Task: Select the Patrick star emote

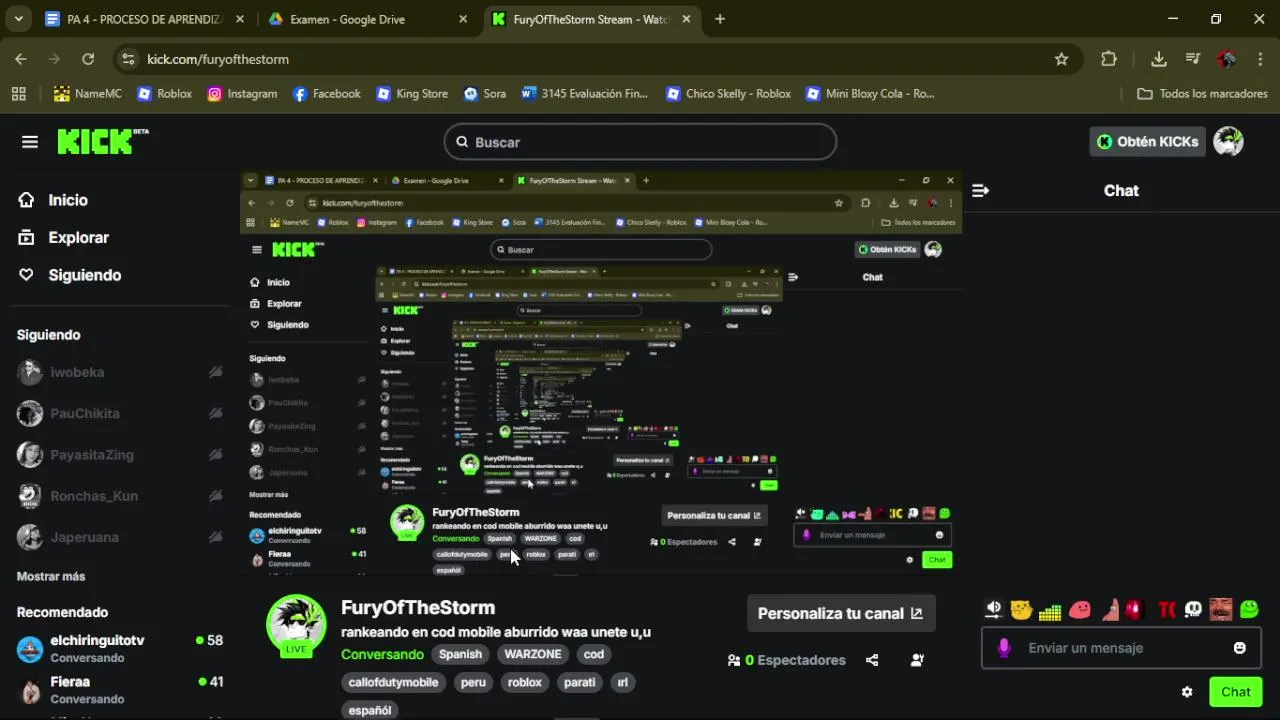Action: click(x=1109, y=609)
